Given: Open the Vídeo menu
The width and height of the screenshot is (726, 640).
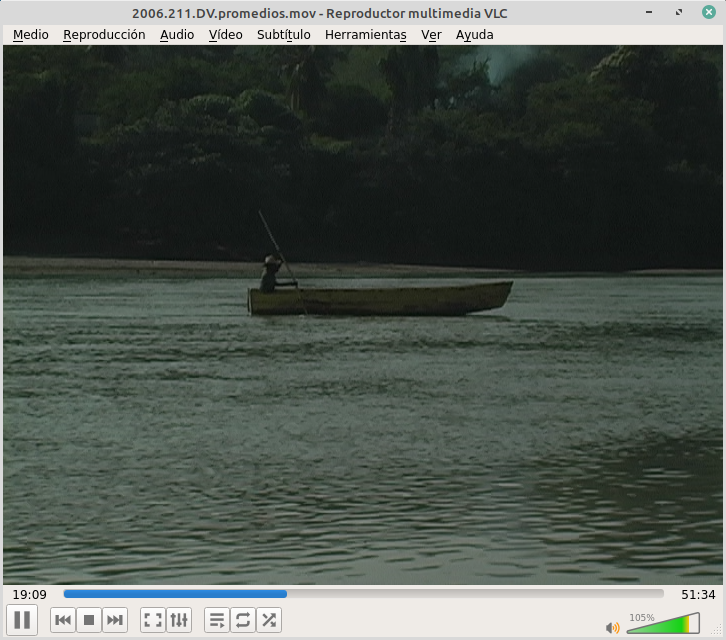Looking at the screenshot, I should (x=225, y=35).
